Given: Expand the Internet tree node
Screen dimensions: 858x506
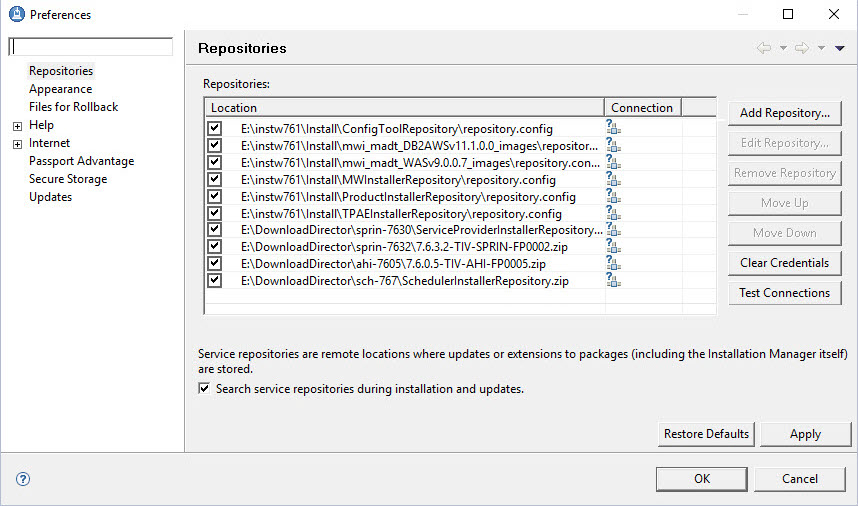Looking at the screenshot, I should click(x=17, y=144).
